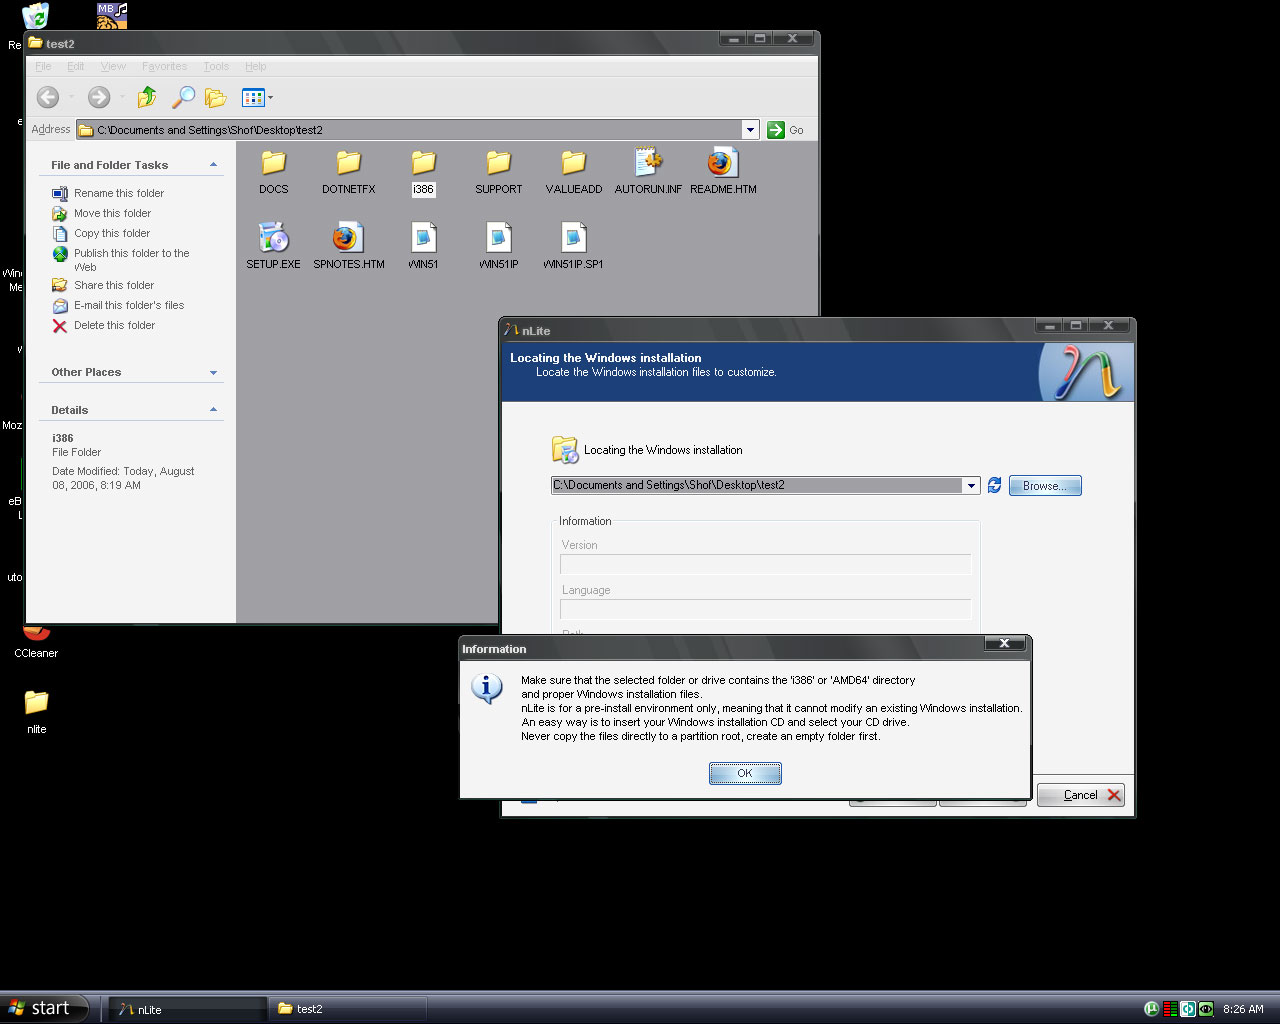Click Copy this folder
1280x1024 pixels.
point(111,233)
